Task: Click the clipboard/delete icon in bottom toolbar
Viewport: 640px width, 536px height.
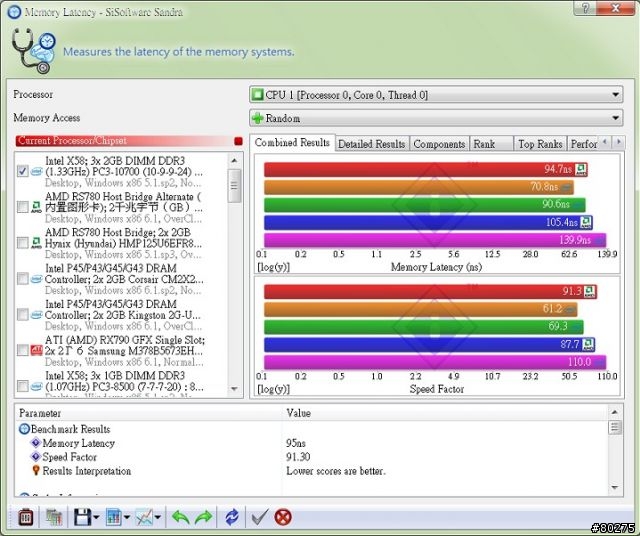Action: (26, 517)
